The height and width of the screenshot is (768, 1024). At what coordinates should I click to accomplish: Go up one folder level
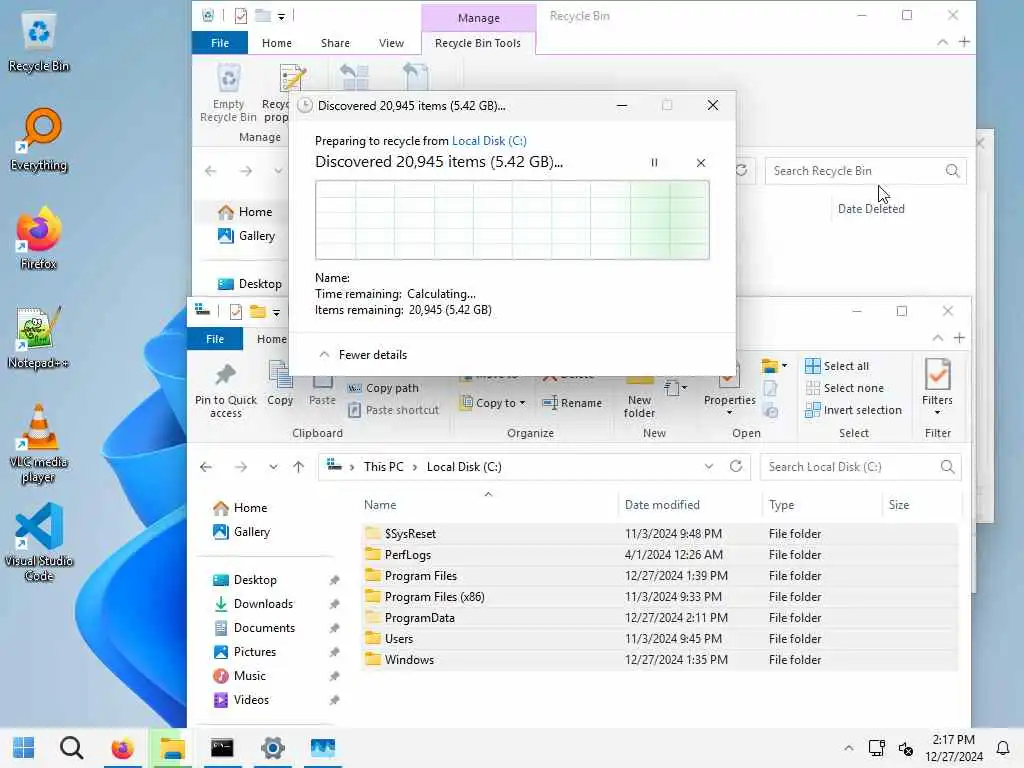coord(298,467)
